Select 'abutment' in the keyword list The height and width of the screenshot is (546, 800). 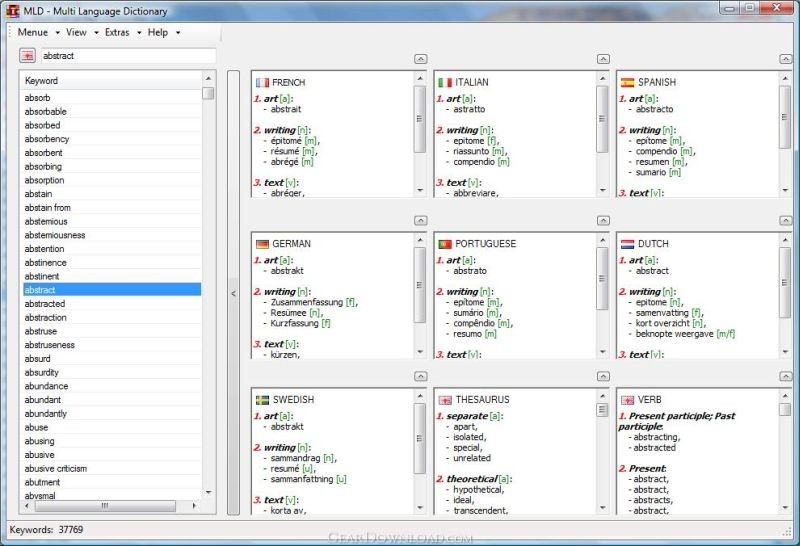(x=112, y=482)
